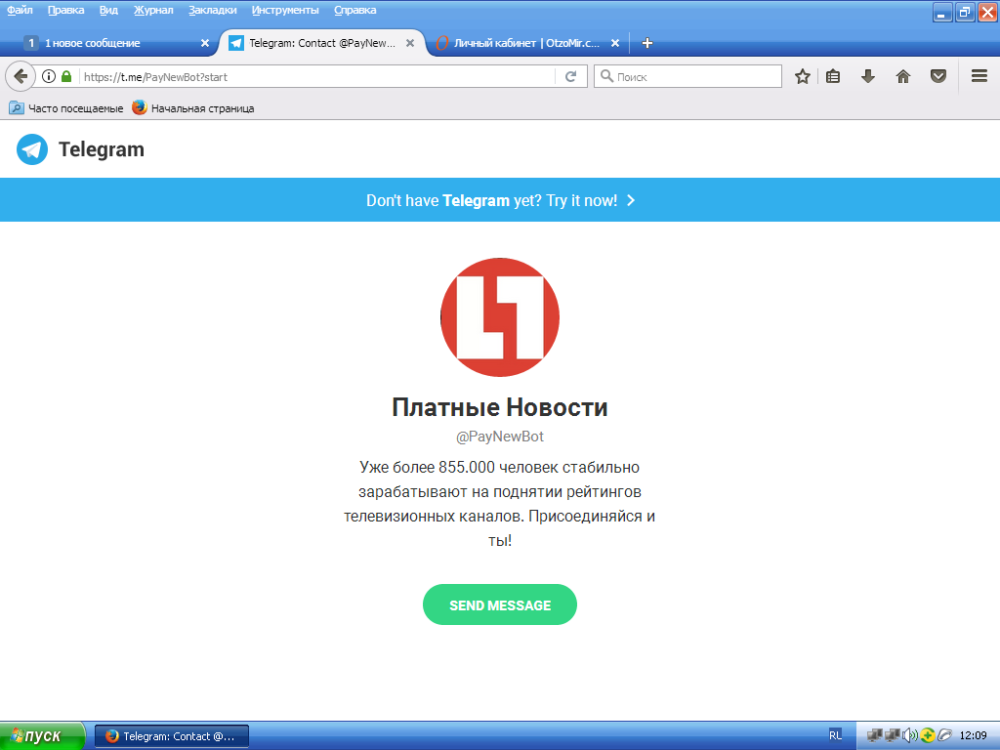Bookmark this page with the star
Screen dimensions: 1000x750
802,77
